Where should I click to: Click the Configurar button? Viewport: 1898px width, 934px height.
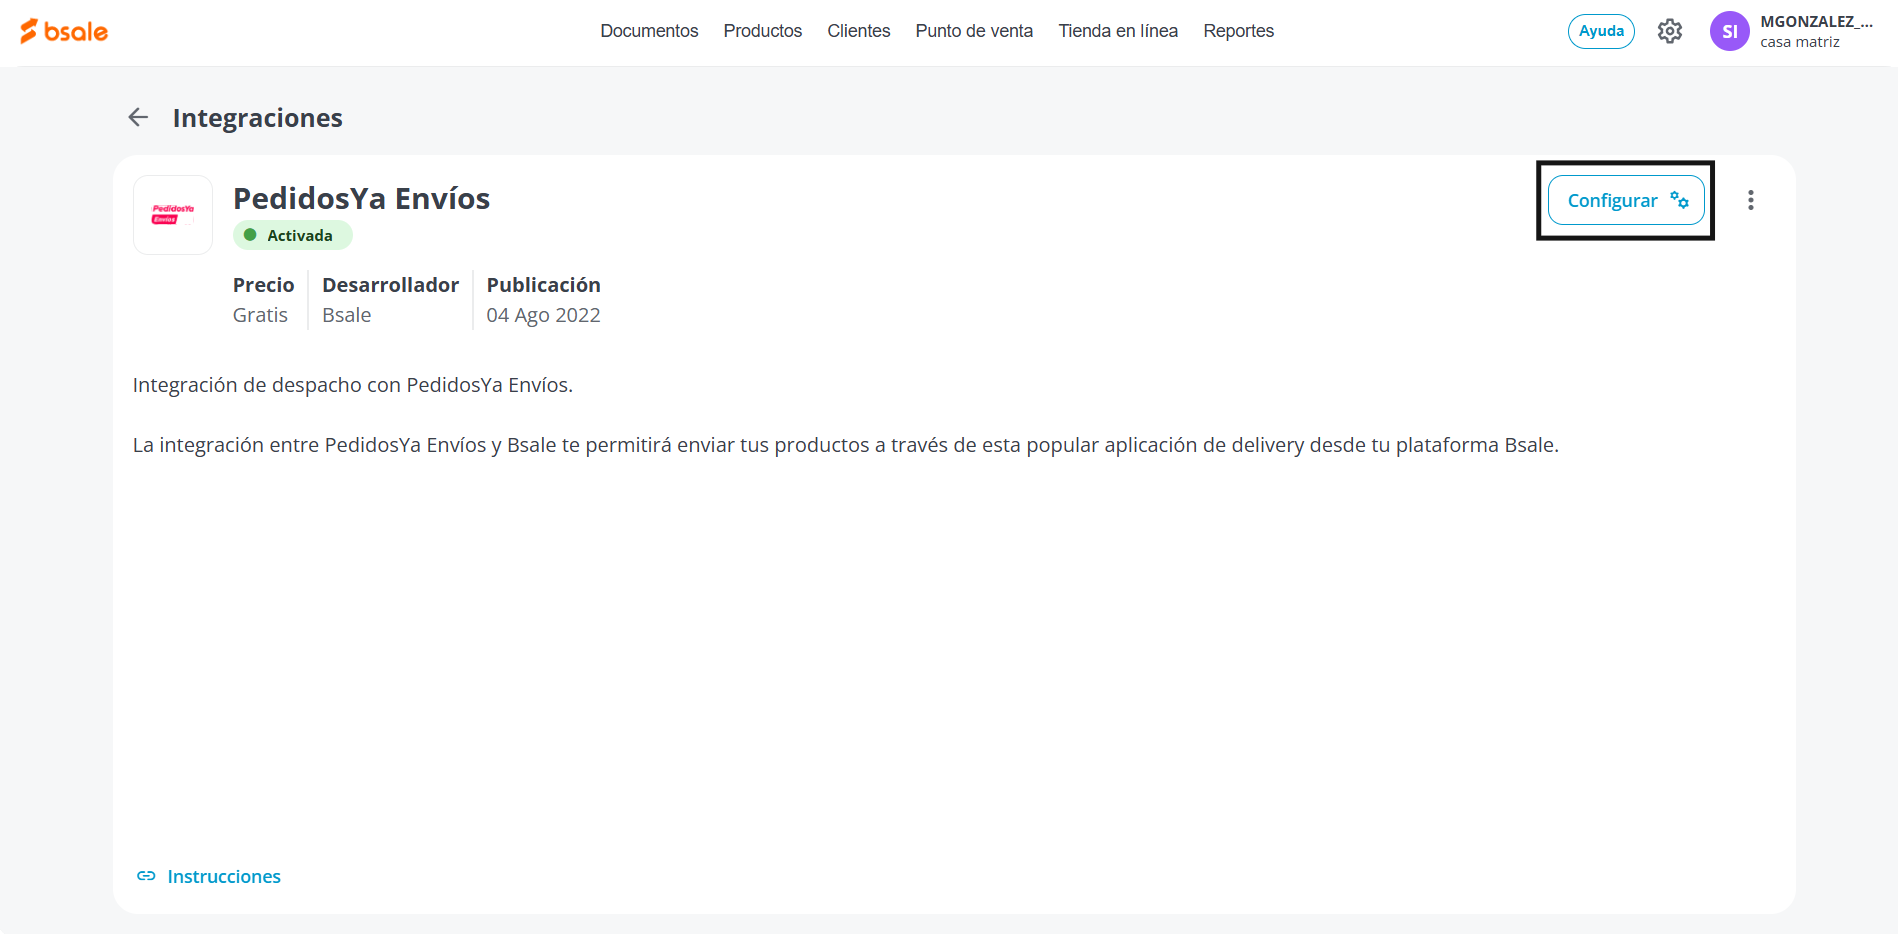coord(1626,200)
